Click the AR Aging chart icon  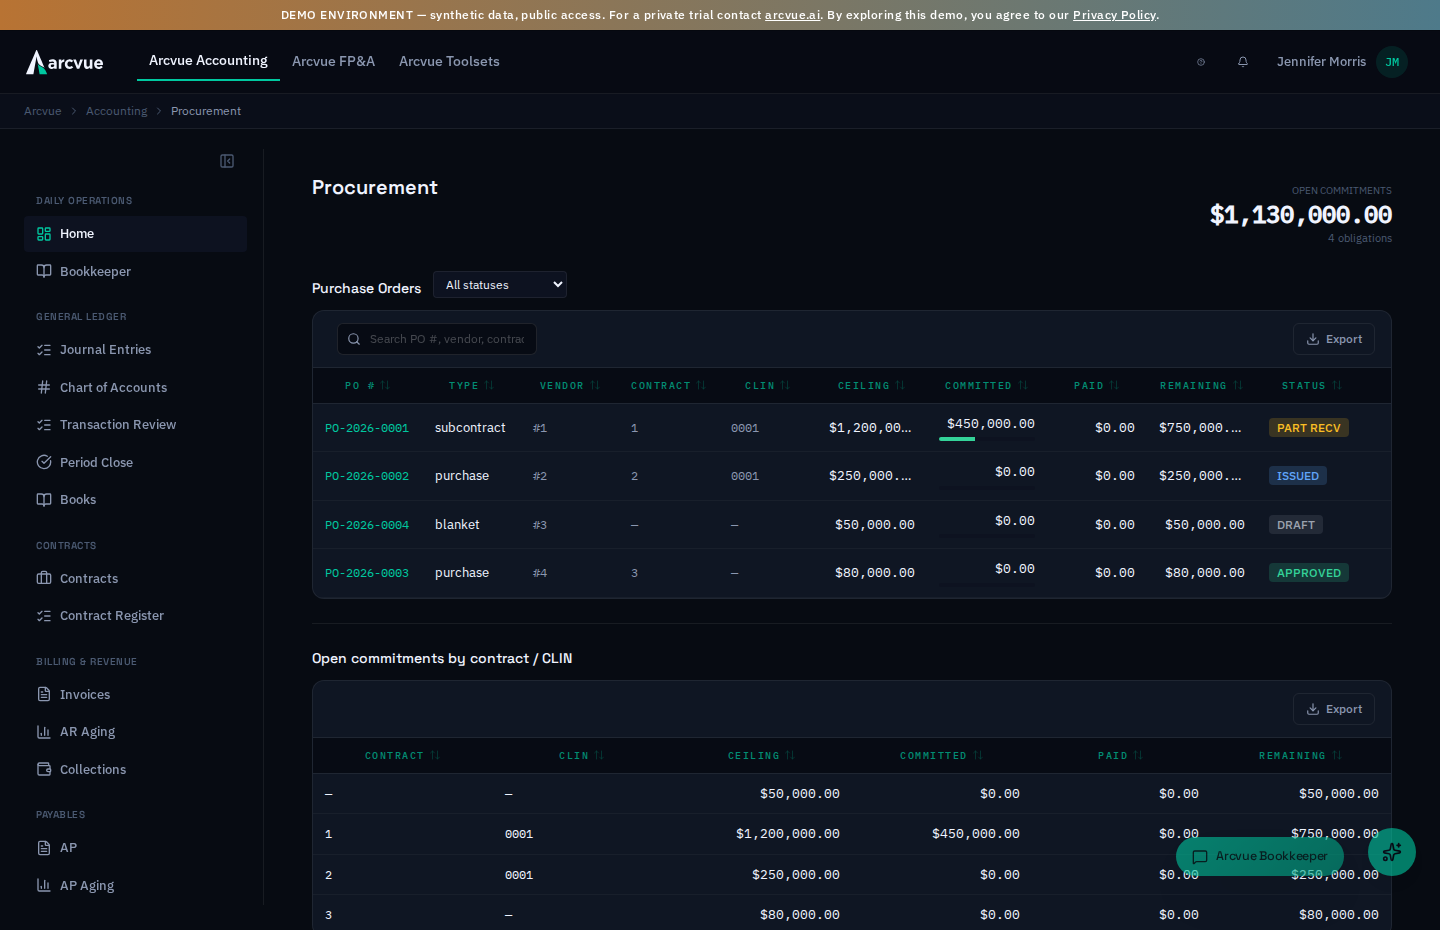pos(44,732)
